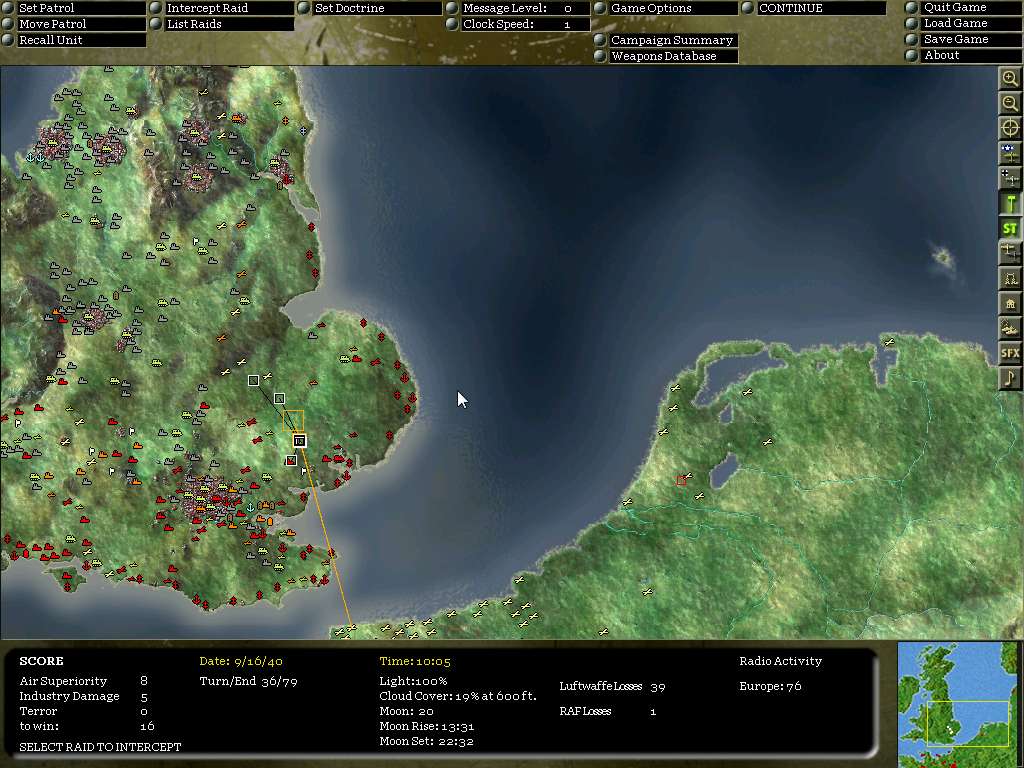Image resolution: width=1024 pixels, height=768 pixels.
Task: Click Cloud Cover: 19% at 600 ft. text
Action: click(458, 696)
